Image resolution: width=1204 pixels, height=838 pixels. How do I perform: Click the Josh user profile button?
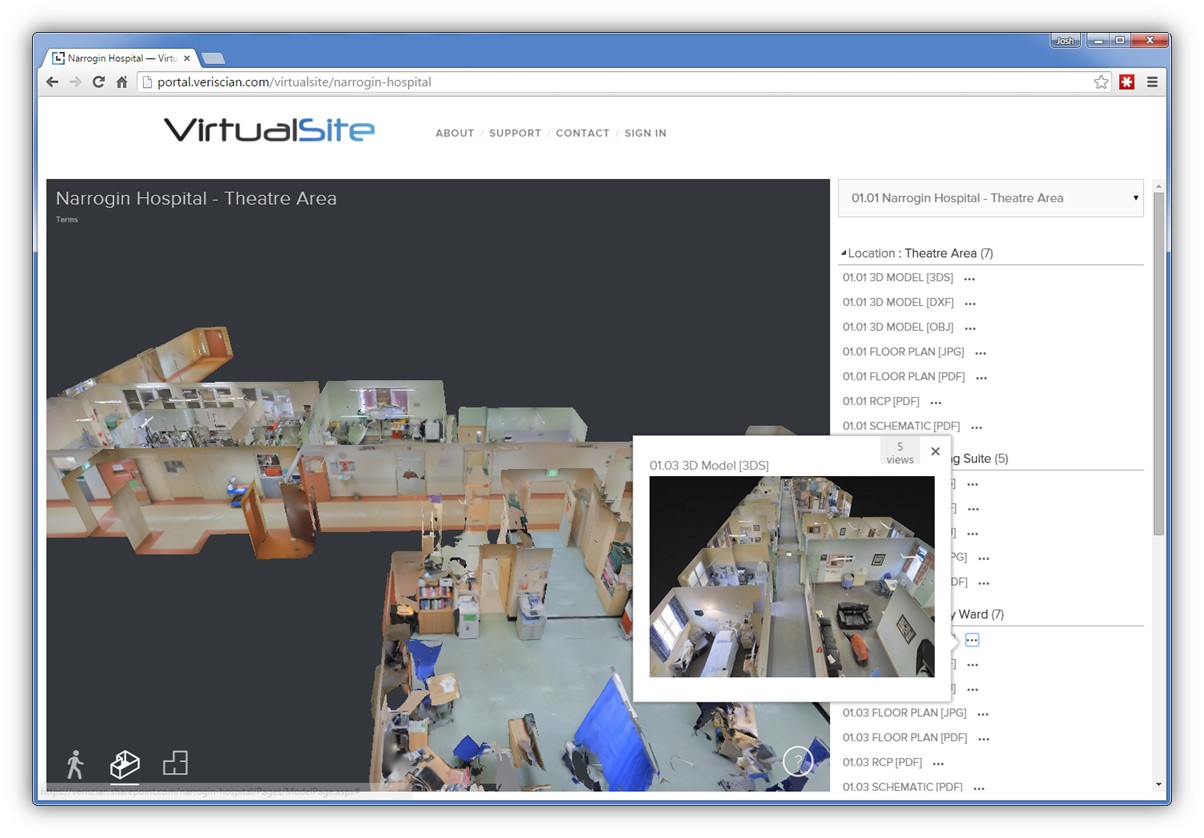point(1065,41)
